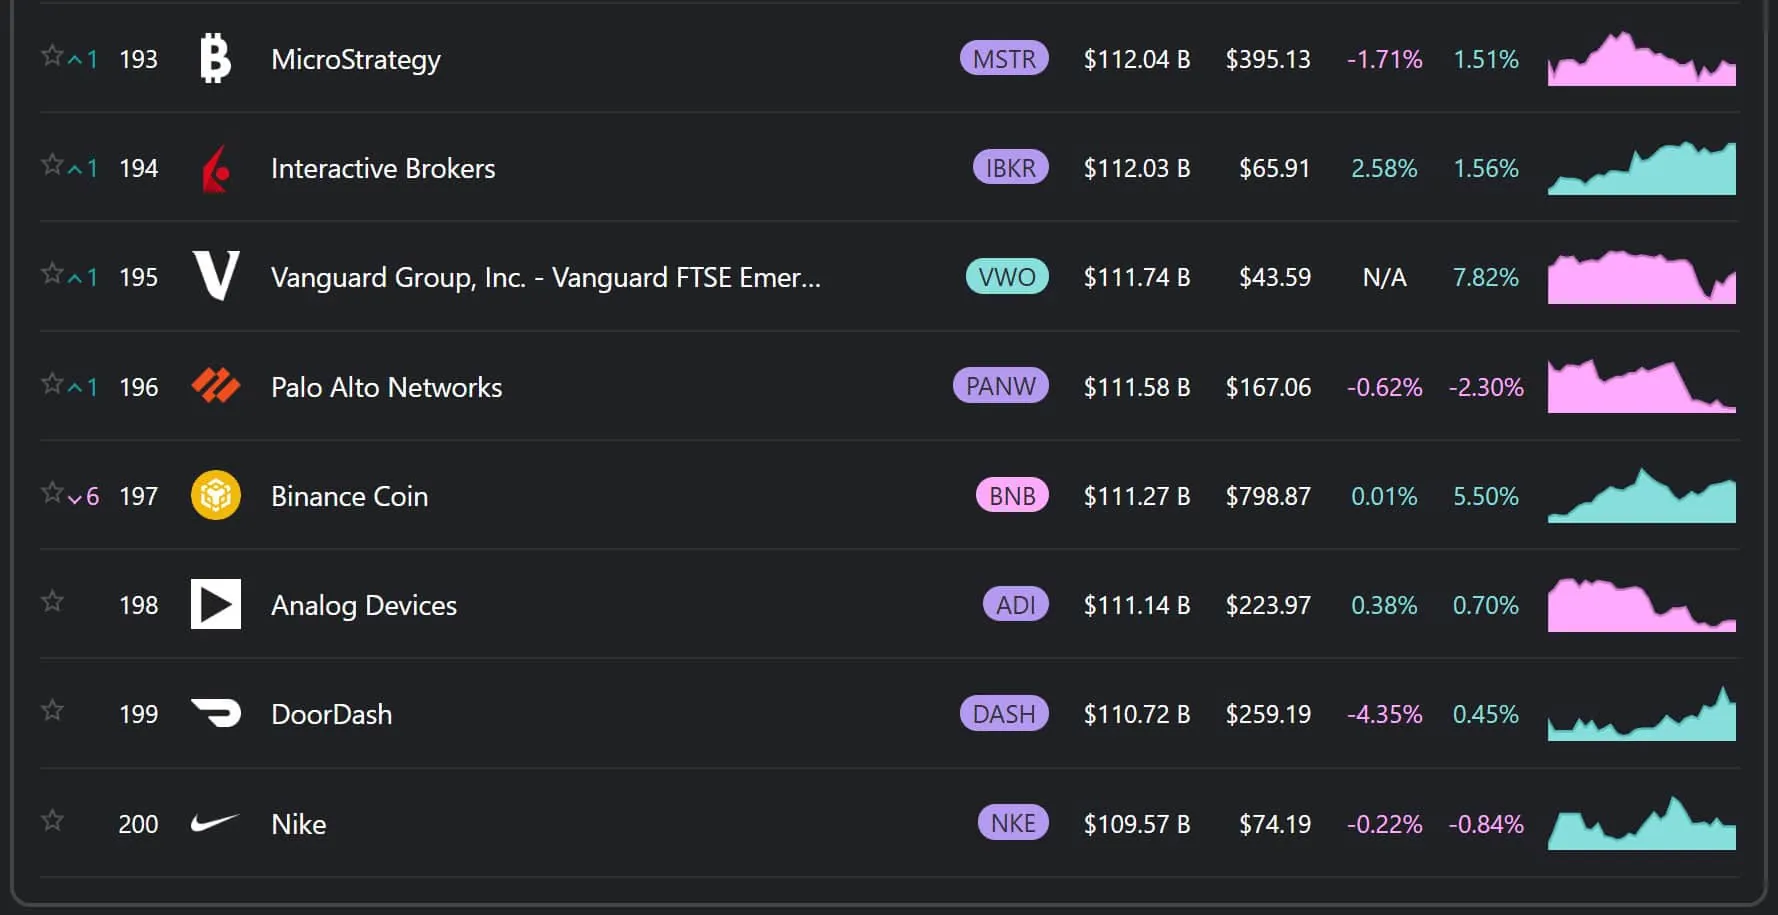Image resolution: width=1778 pixels, height=915 pixels.
Task: Click the VWO ticker badge
Action: pos(1006,277)
